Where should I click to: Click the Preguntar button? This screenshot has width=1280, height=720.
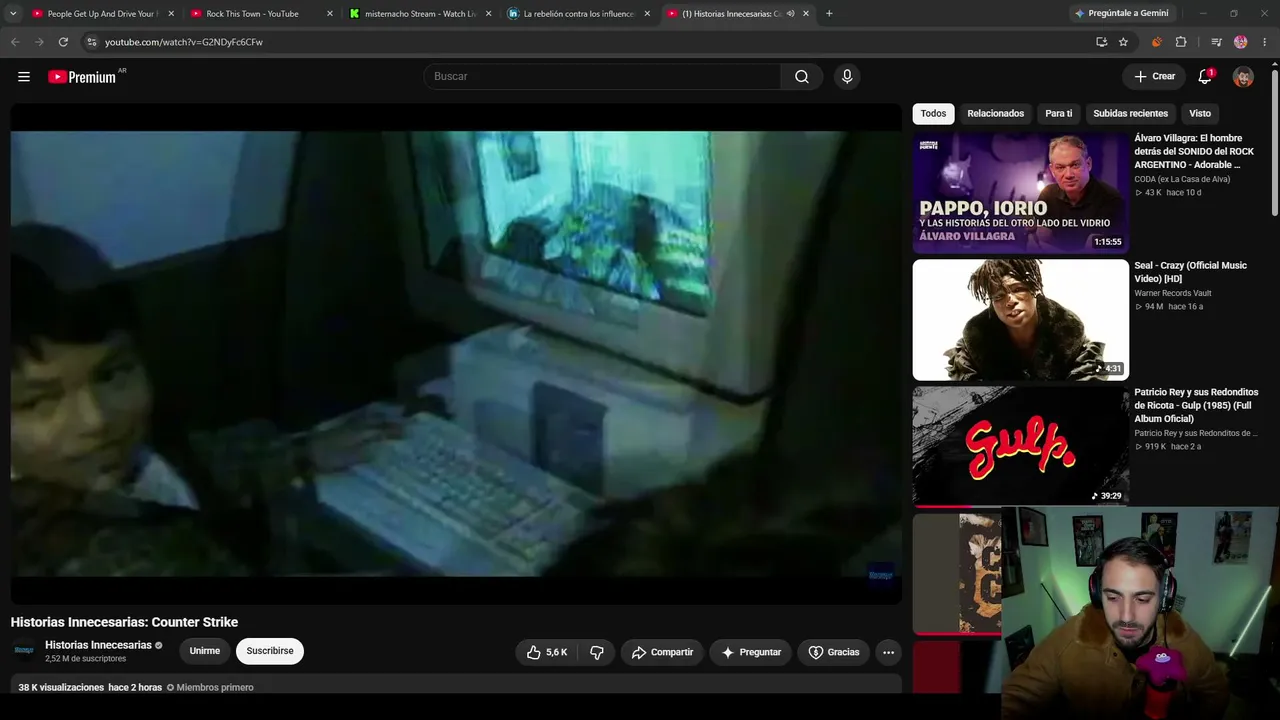click(751, 652)
